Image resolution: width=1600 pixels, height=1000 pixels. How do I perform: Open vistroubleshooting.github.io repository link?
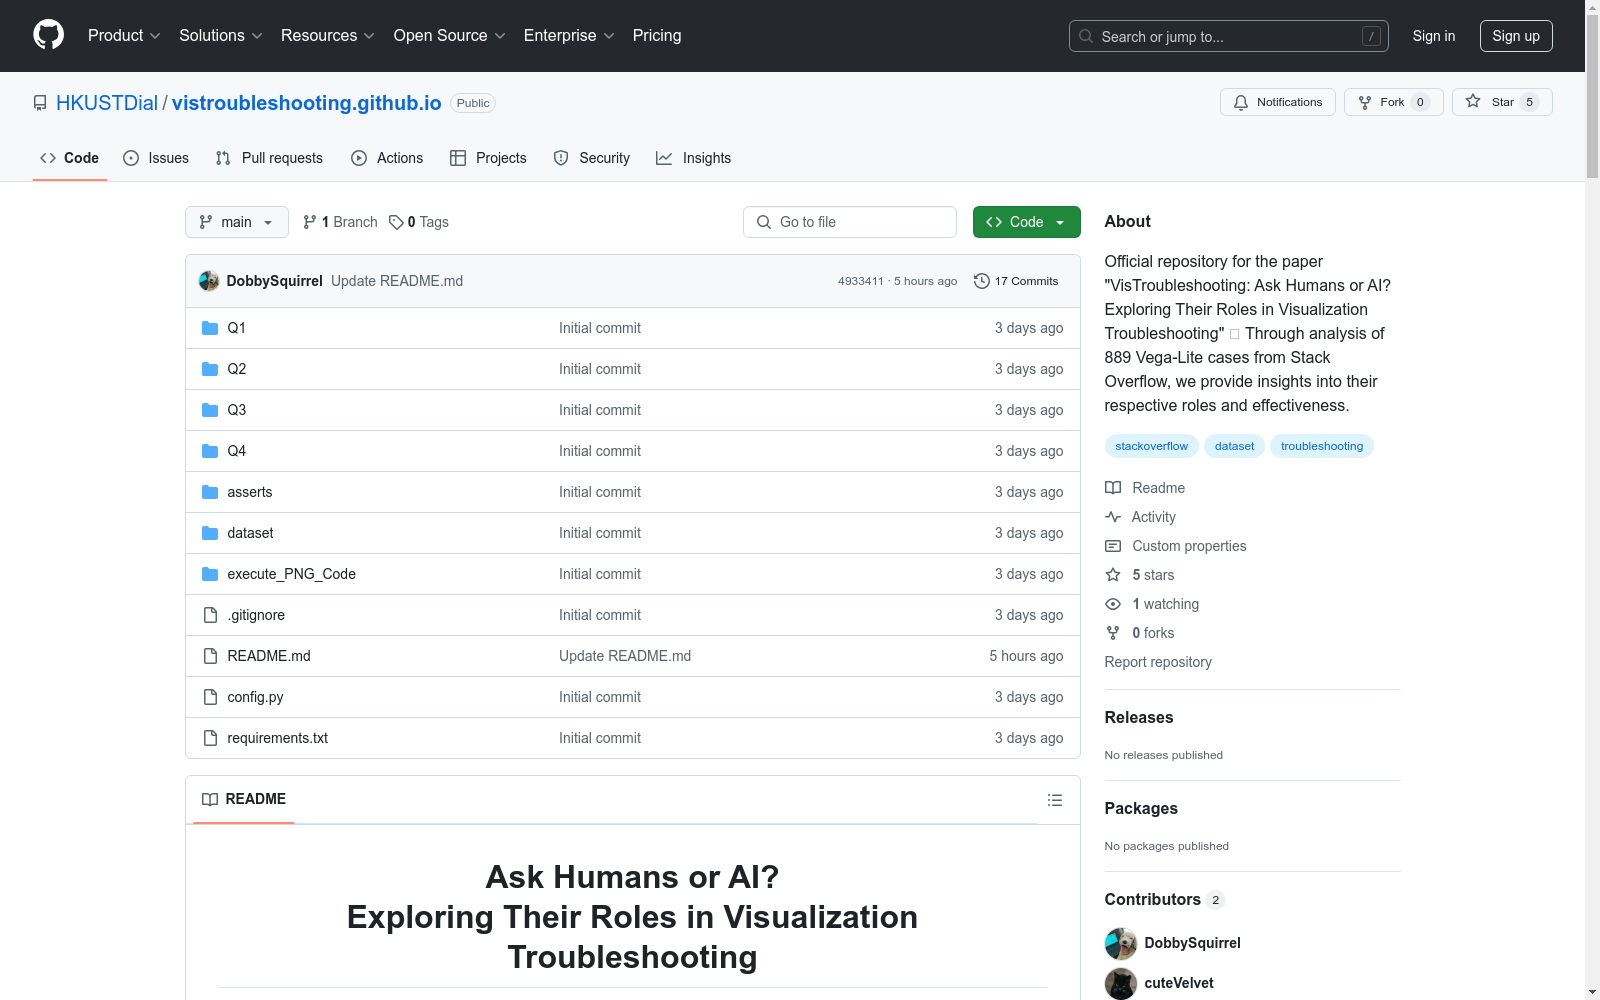[306, 103]
